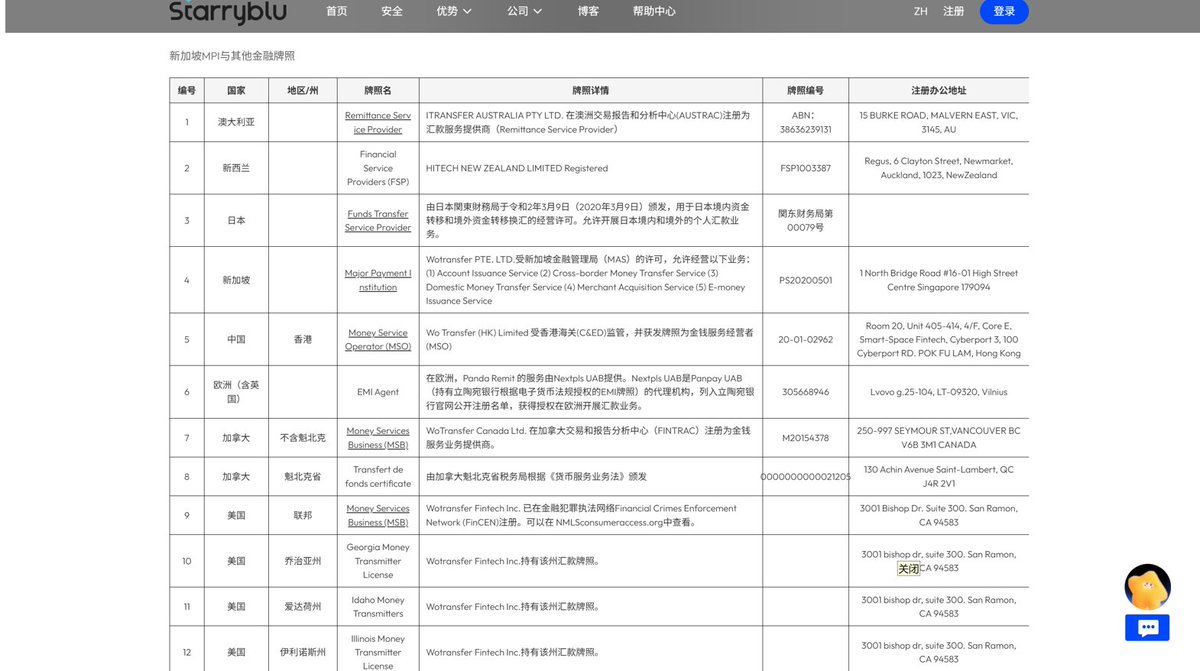The width and height of the screenshot is (1200, 671).
Task: Click the 乔治亚州 region cell
Action: (x=303, y=561)
